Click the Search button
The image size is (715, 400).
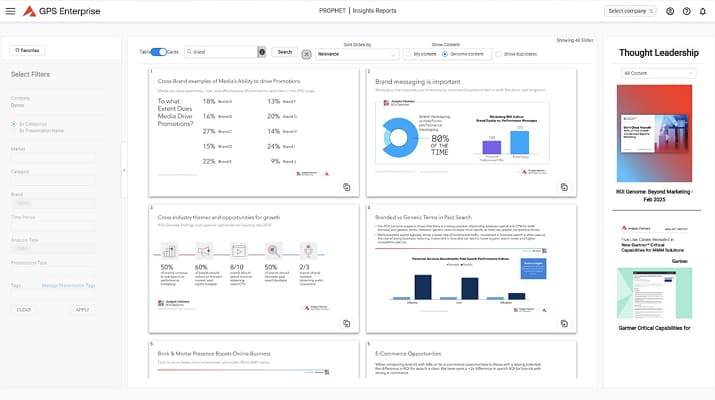284,52
